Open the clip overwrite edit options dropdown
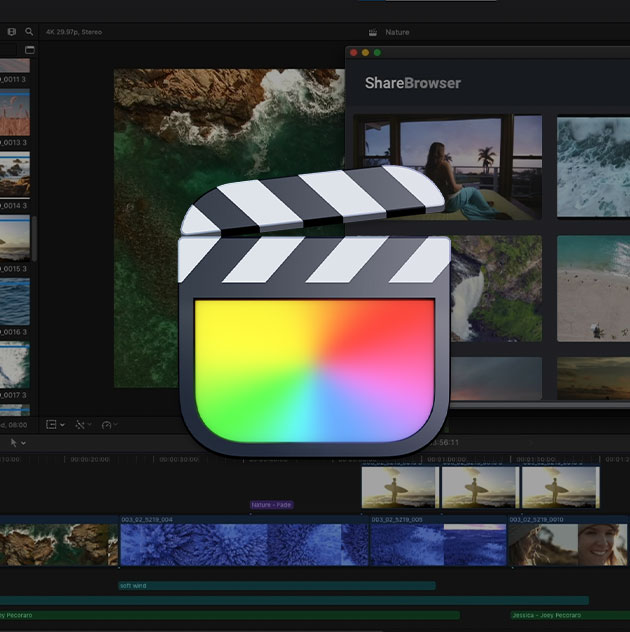630x632 pixels. coord(55,424)
